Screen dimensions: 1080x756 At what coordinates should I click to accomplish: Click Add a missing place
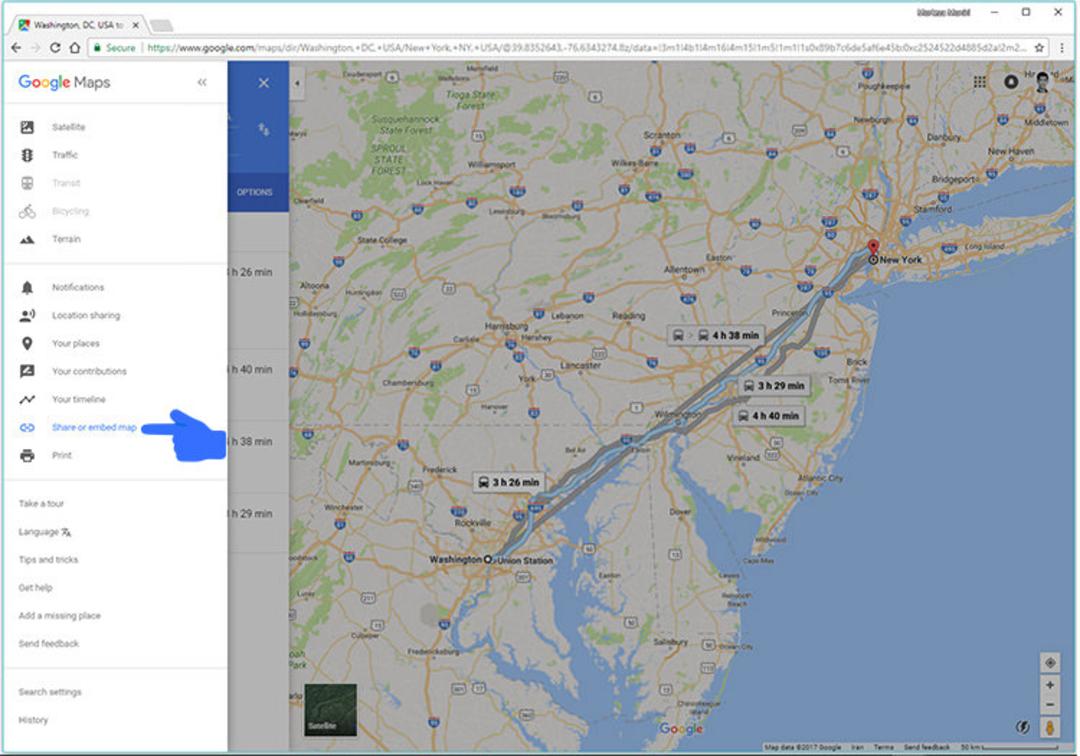click(x=59, y=616)
